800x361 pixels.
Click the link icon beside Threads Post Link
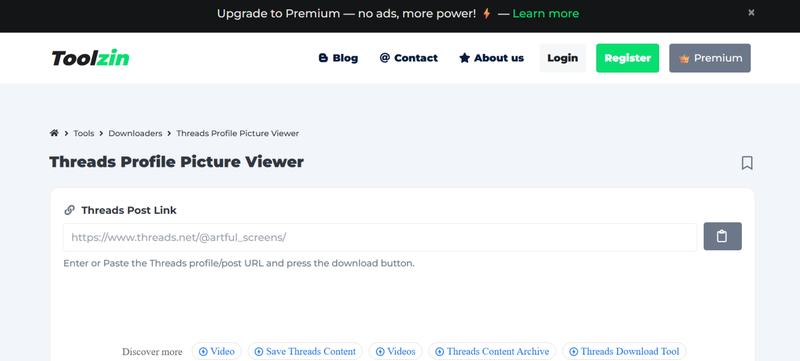coord(69,210)
